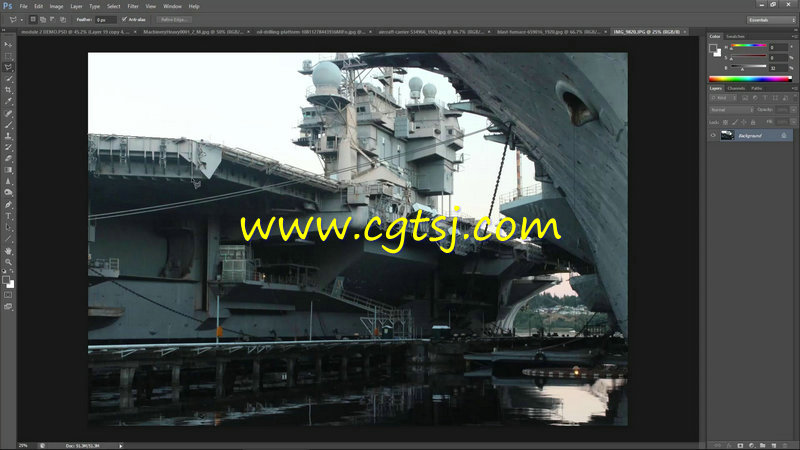Switch to the Channels tab
The image size is (800, 450).
click(736, 88)
